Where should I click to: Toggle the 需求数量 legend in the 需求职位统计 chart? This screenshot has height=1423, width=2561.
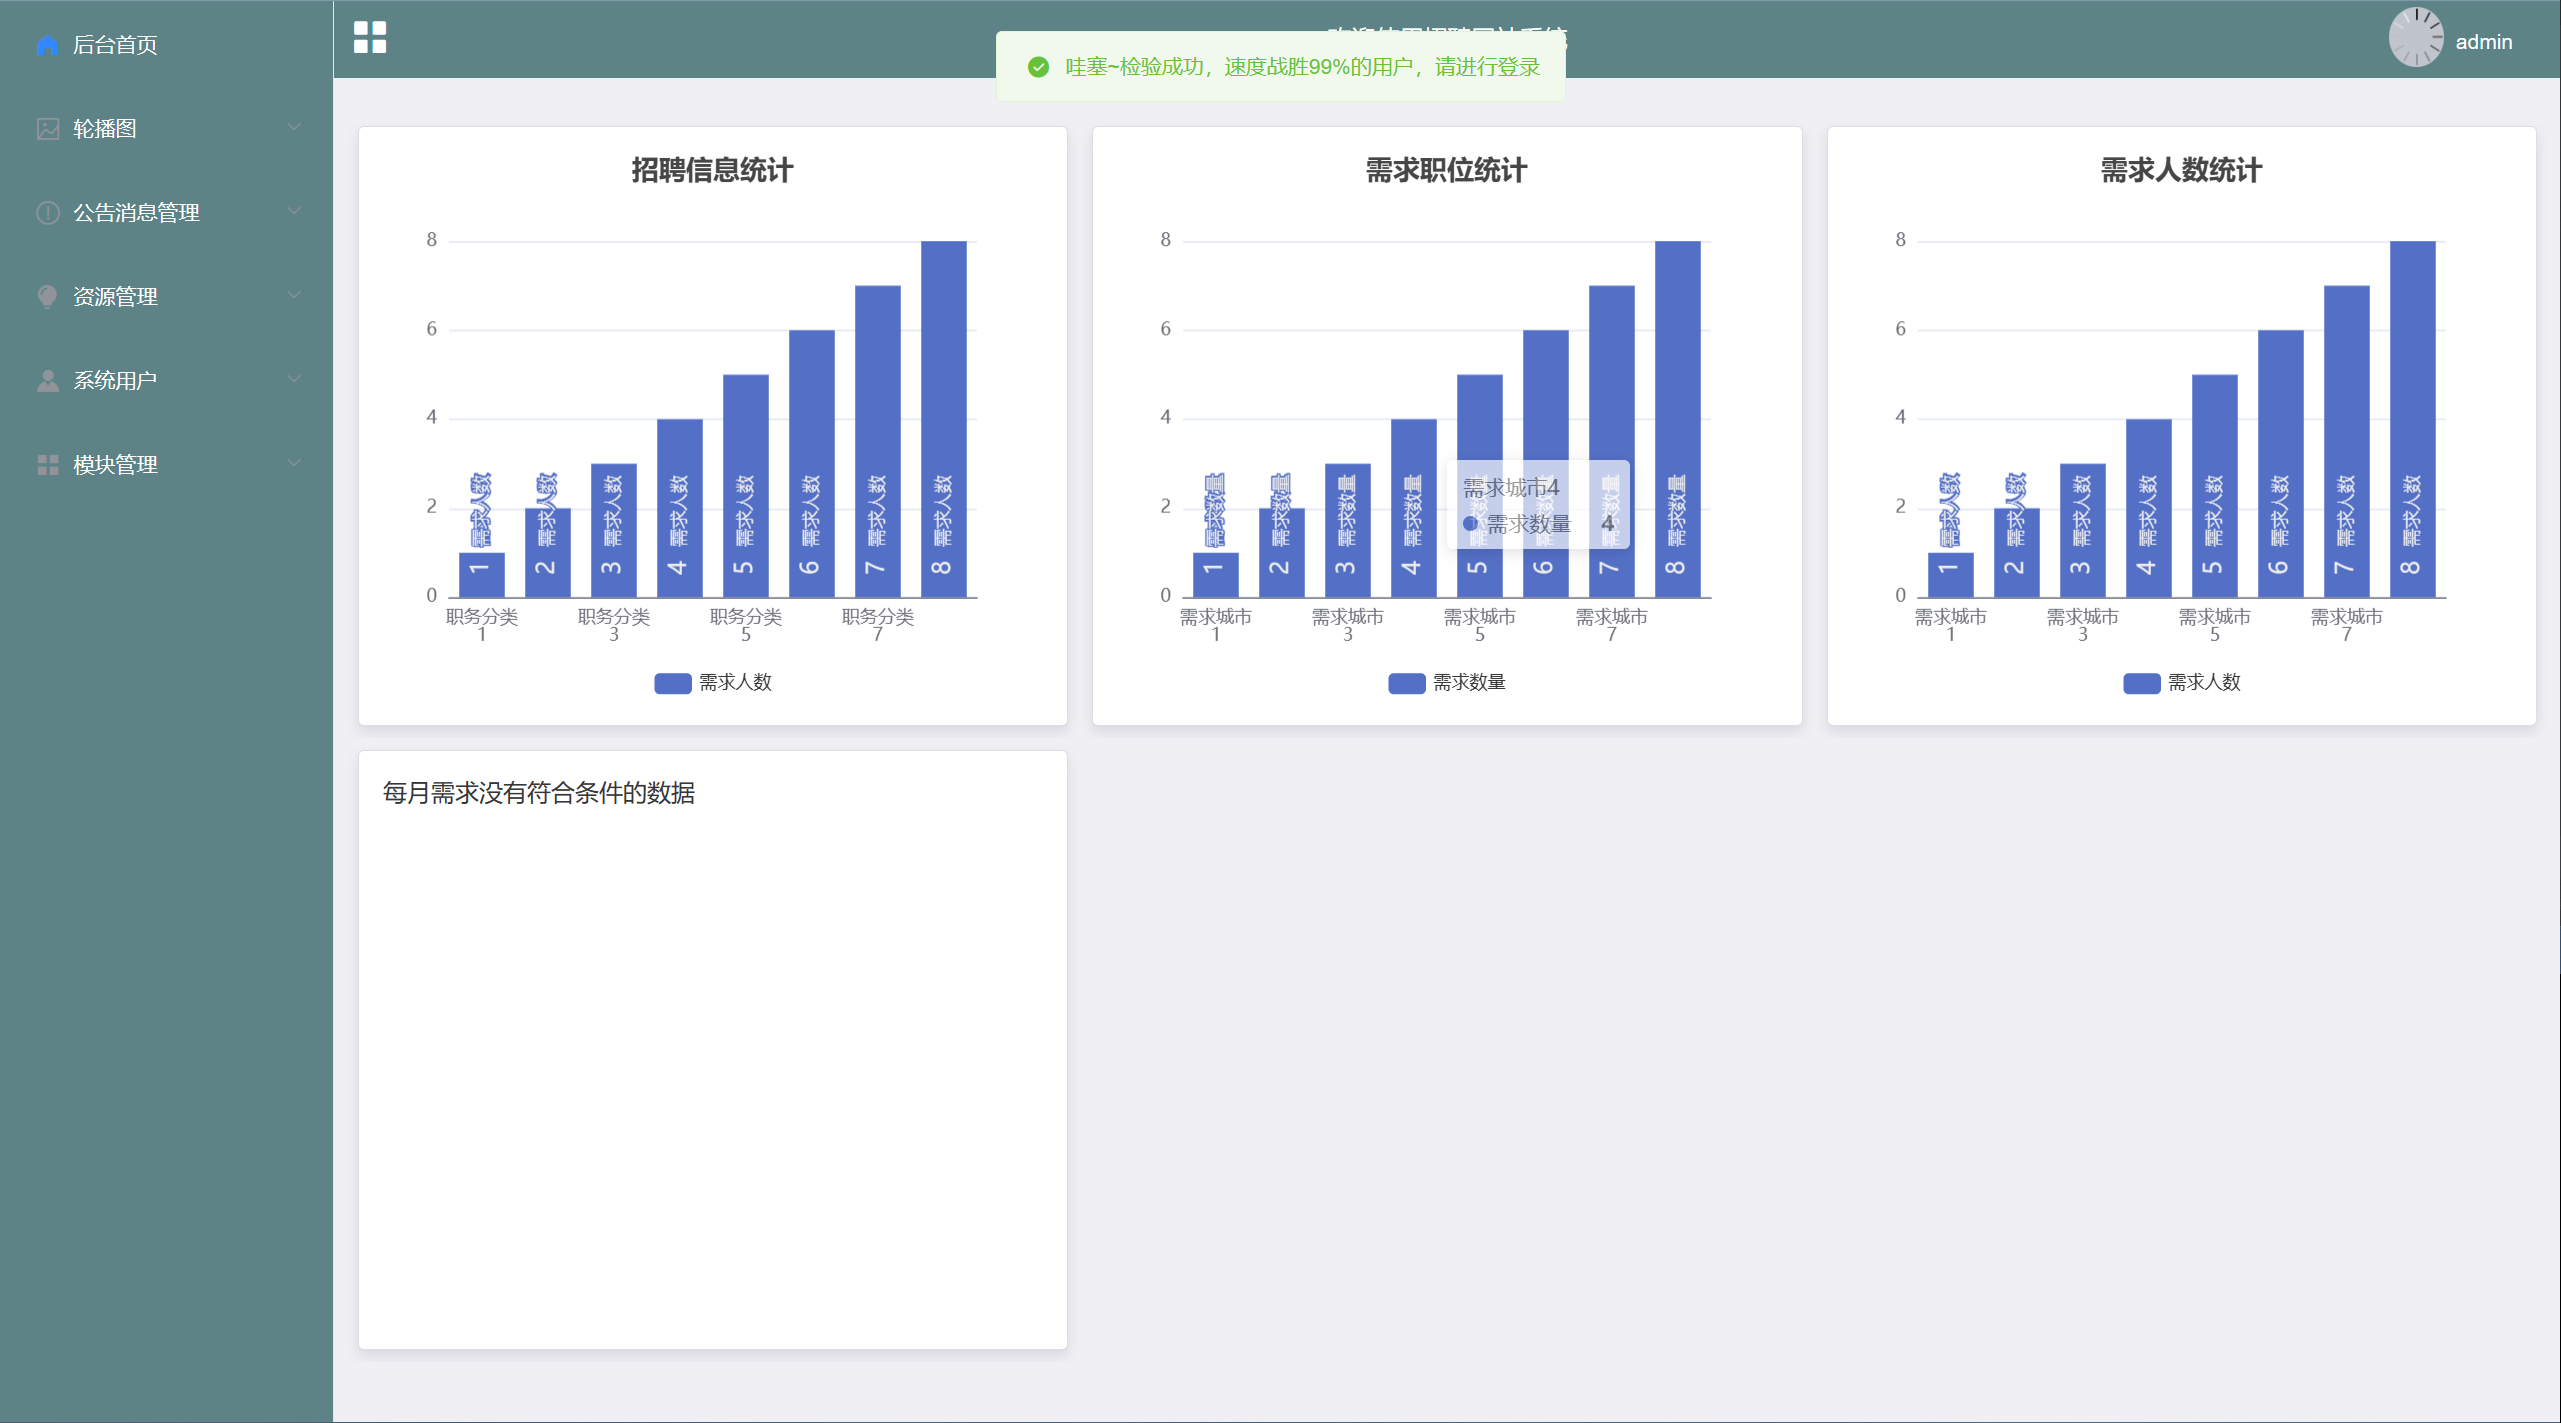[x=1468, y=683]
